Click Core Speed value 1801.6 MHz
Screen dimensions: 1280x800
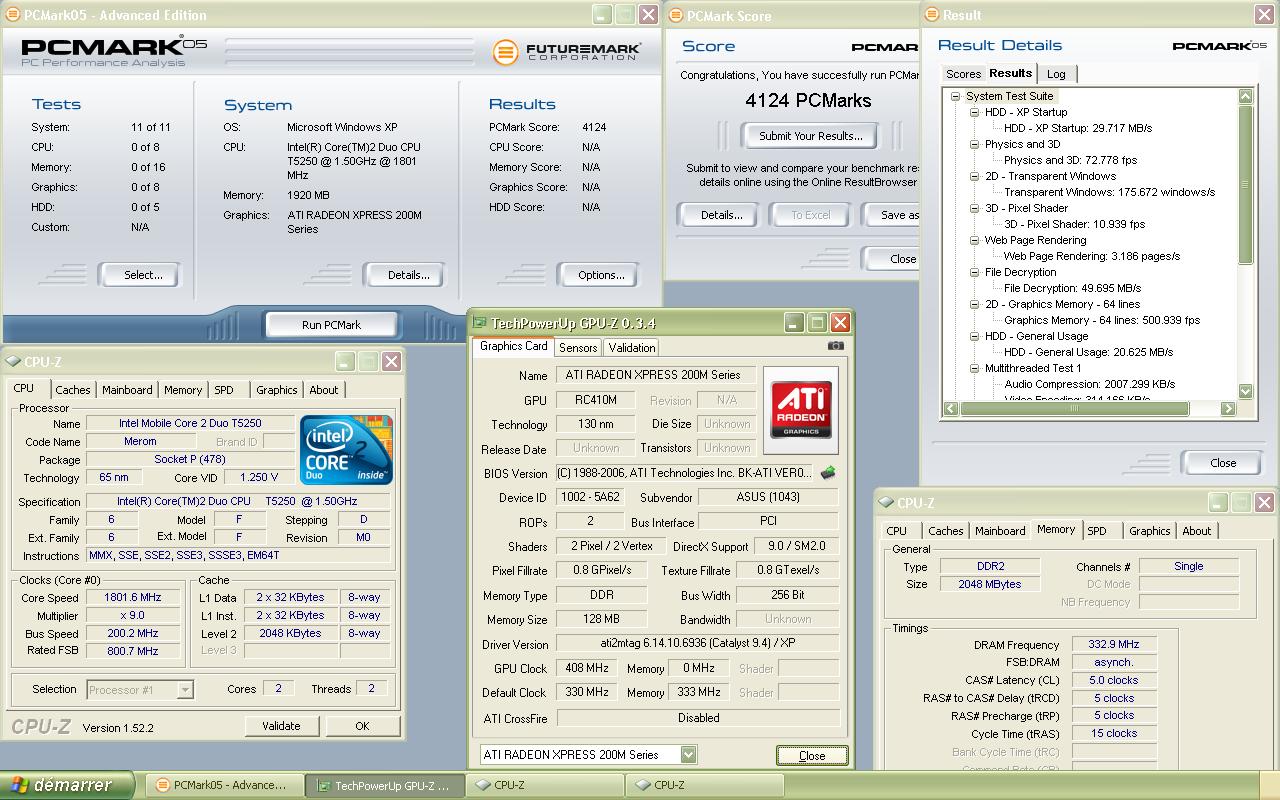[132, 597]
